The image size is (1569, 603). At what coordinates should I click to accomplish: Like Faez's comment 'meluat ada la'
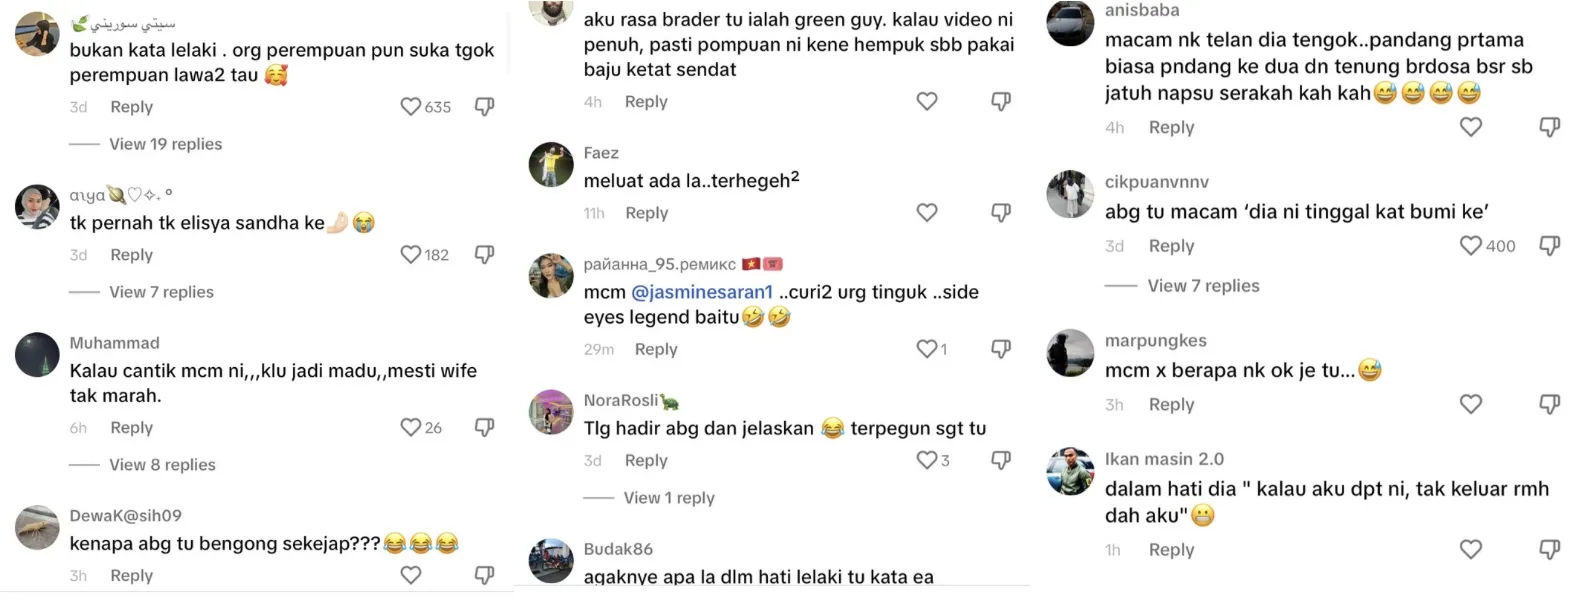(927, 212)
